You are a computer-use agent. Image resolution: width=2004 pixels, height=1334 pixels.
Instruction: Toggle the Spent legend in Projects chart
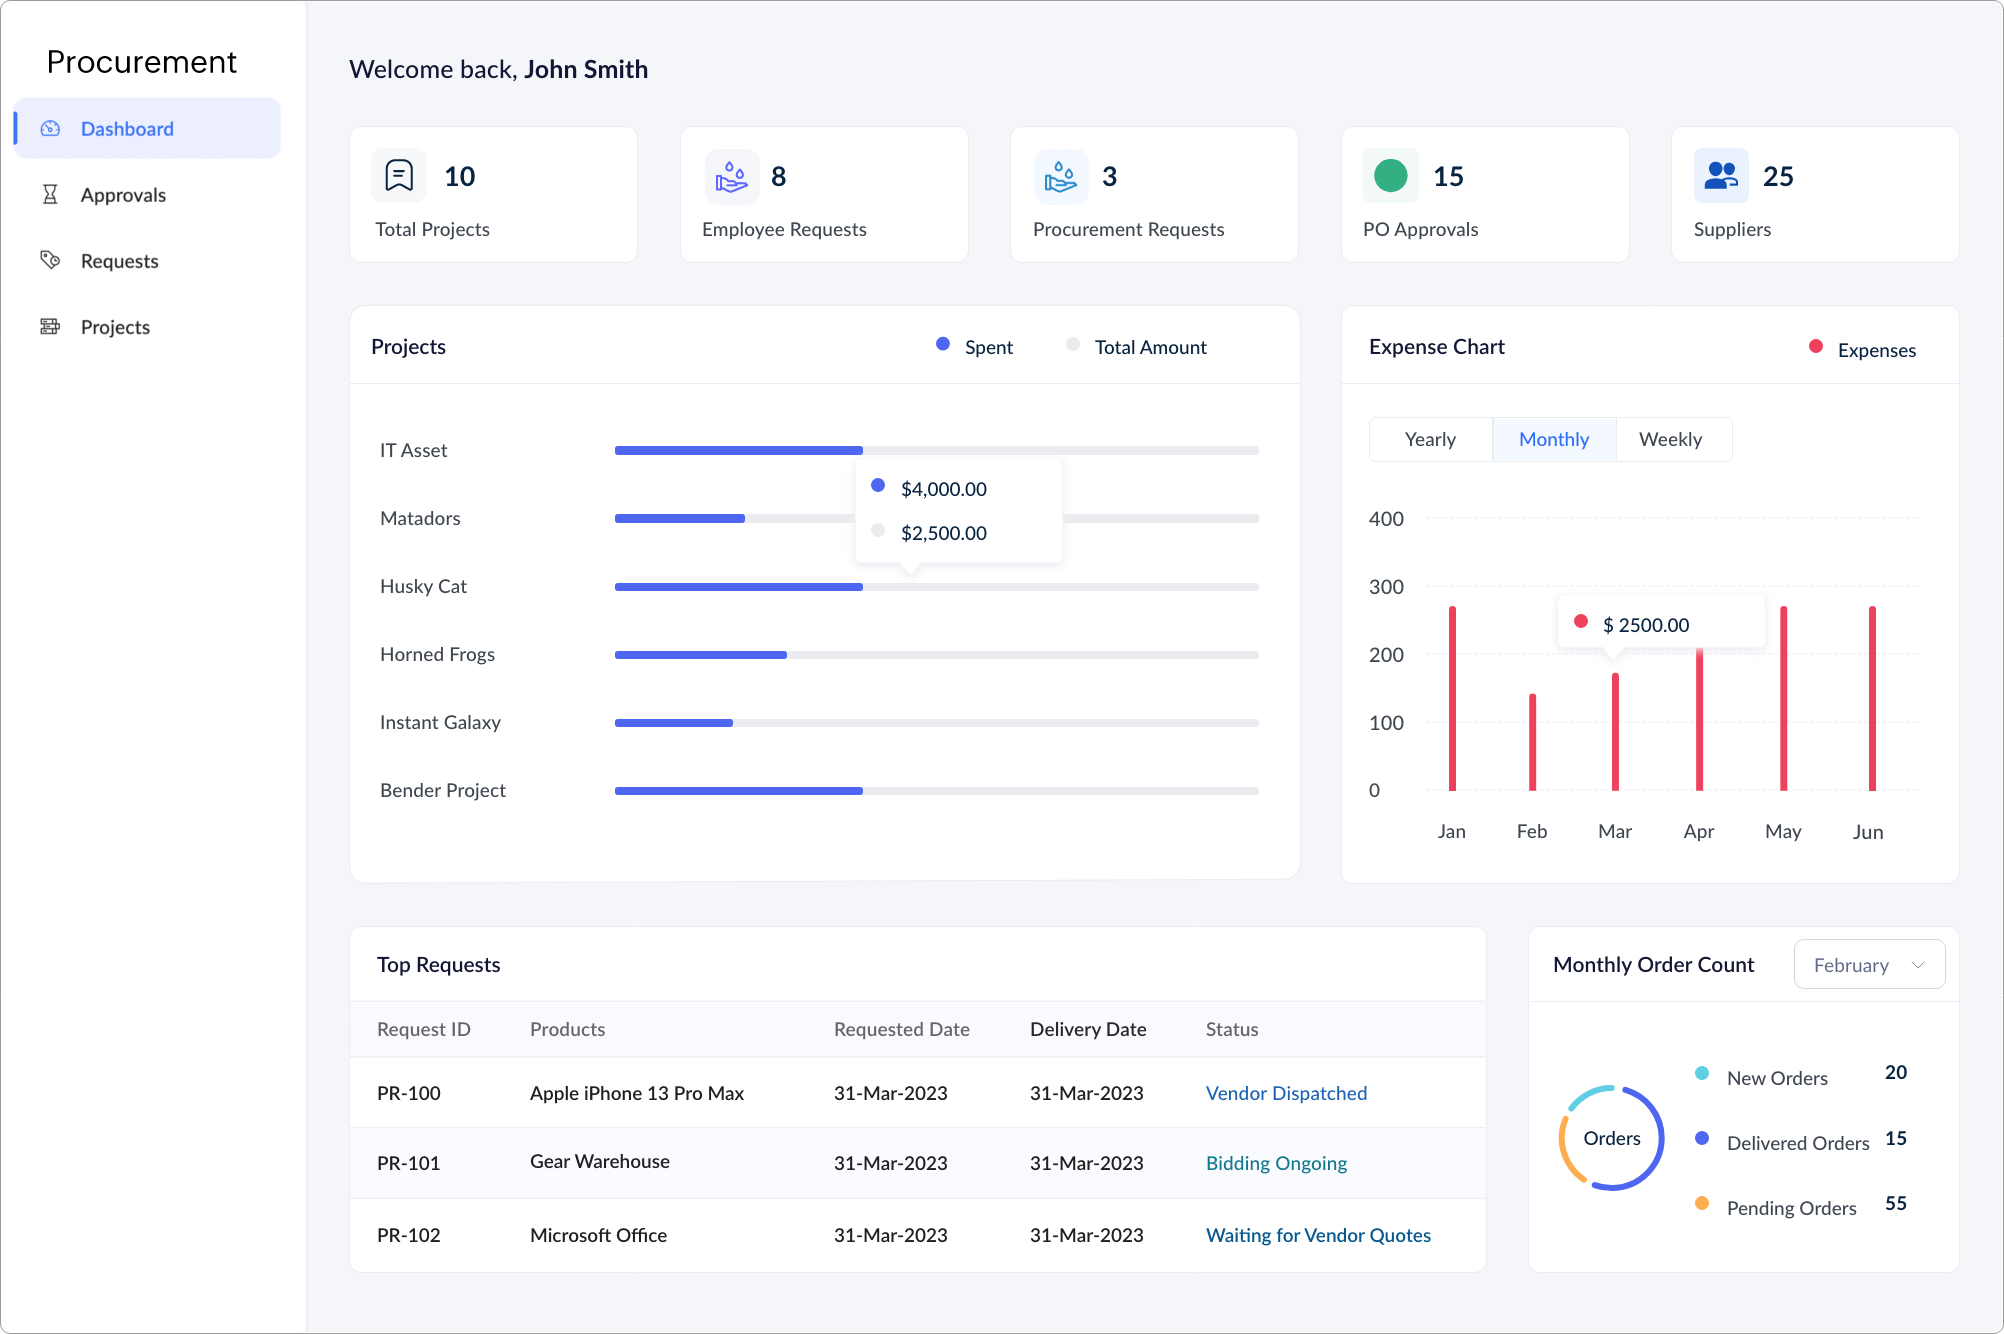965,347
